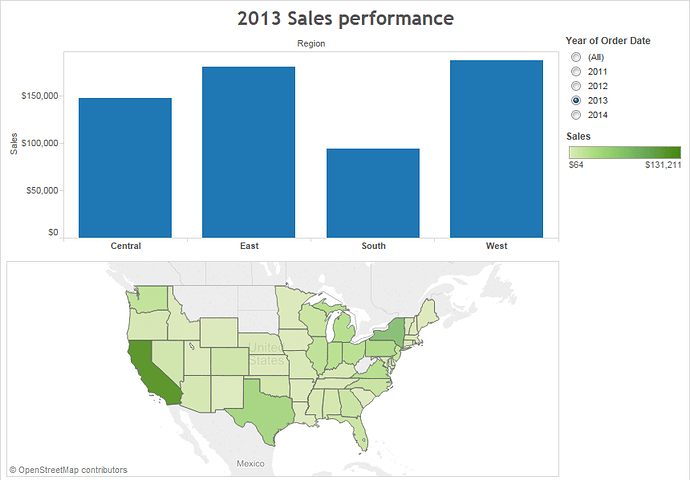
Task: Click the Sales axis label
Action: point(14,143)
